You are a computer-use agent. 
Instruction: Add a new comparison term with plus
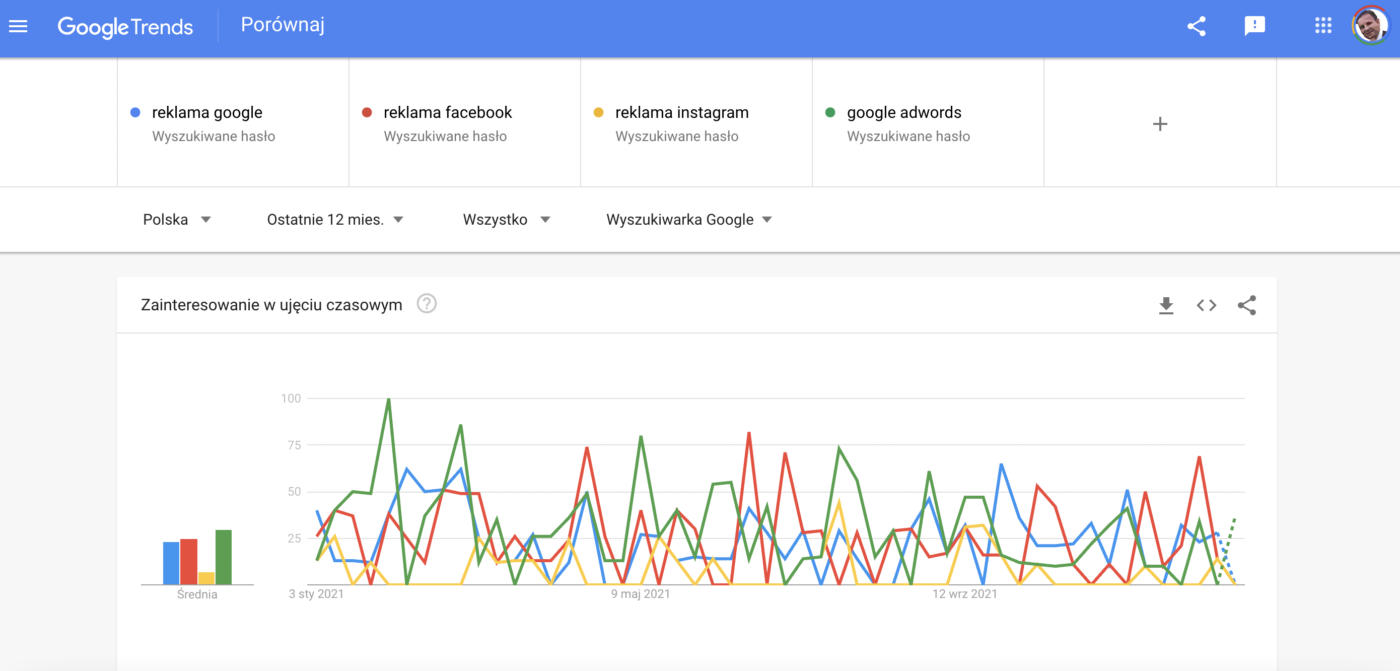1159,123
